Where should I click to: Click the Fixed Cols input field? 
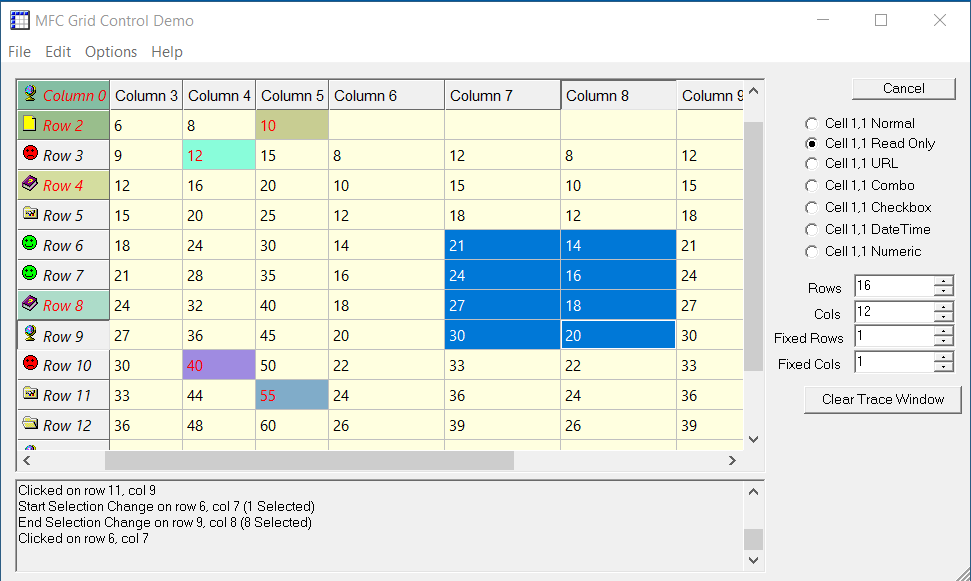(x=894, y=362)
